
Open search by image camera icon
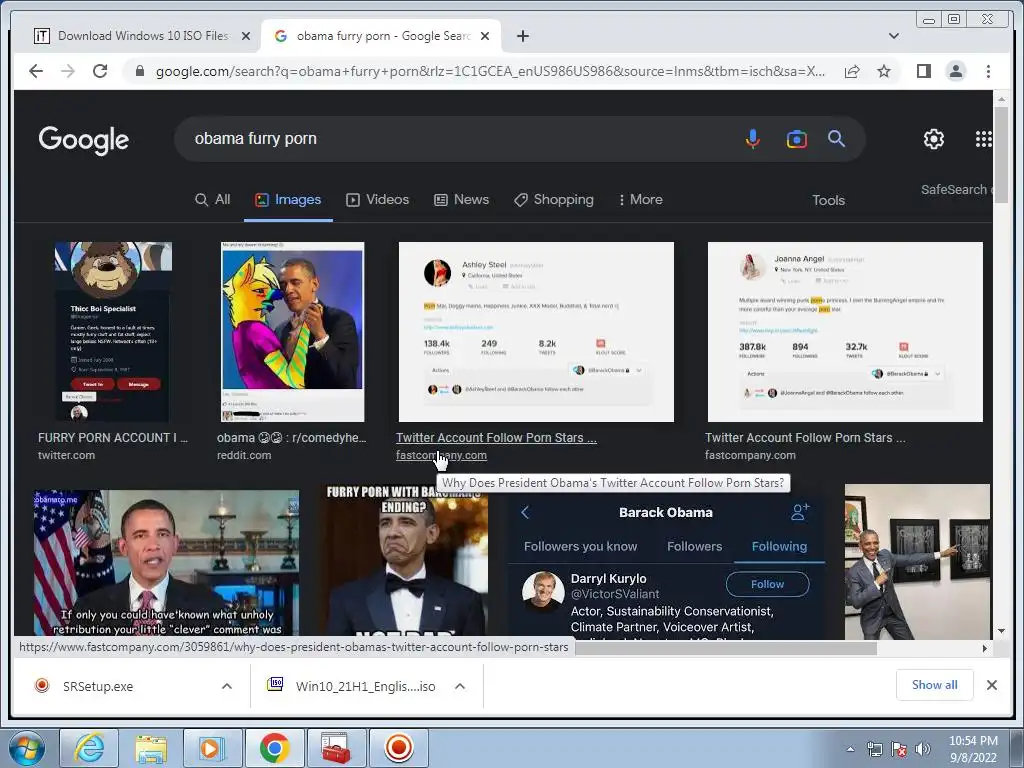(797, 139)
